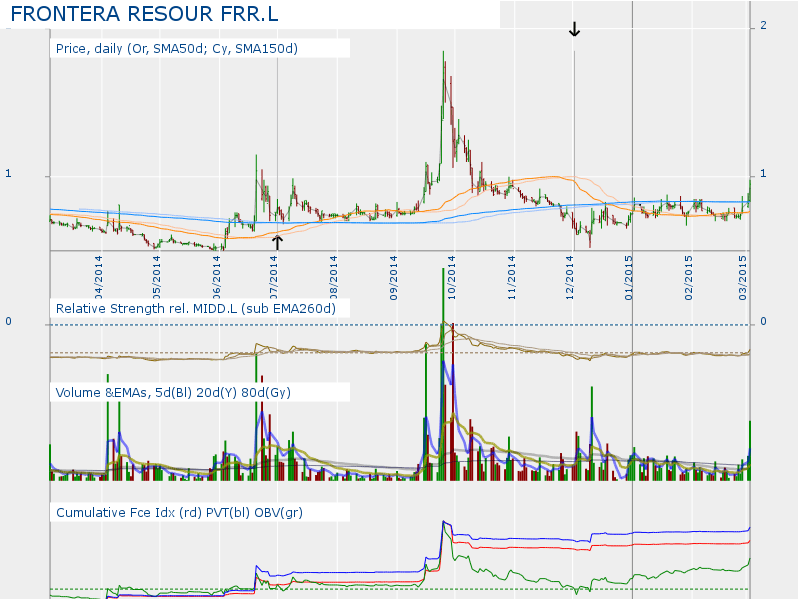Click the 11/2014 date axis label

click(511, 278)
